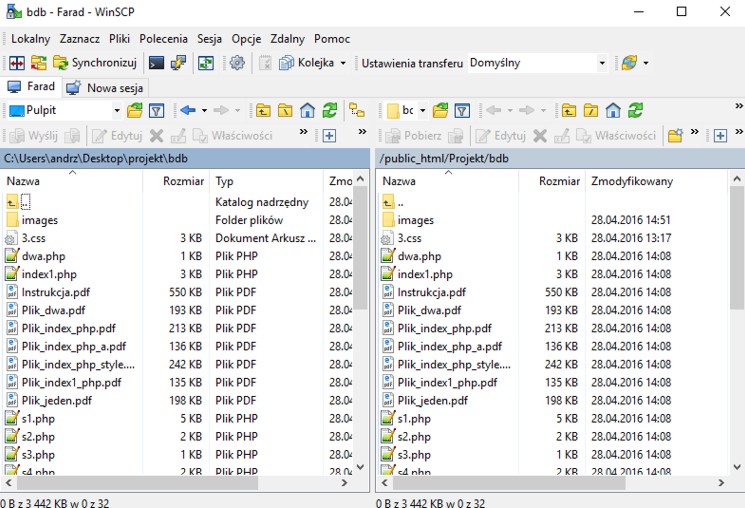Expand the remote navigation toolbar overflow chevron

pos(739,106)
